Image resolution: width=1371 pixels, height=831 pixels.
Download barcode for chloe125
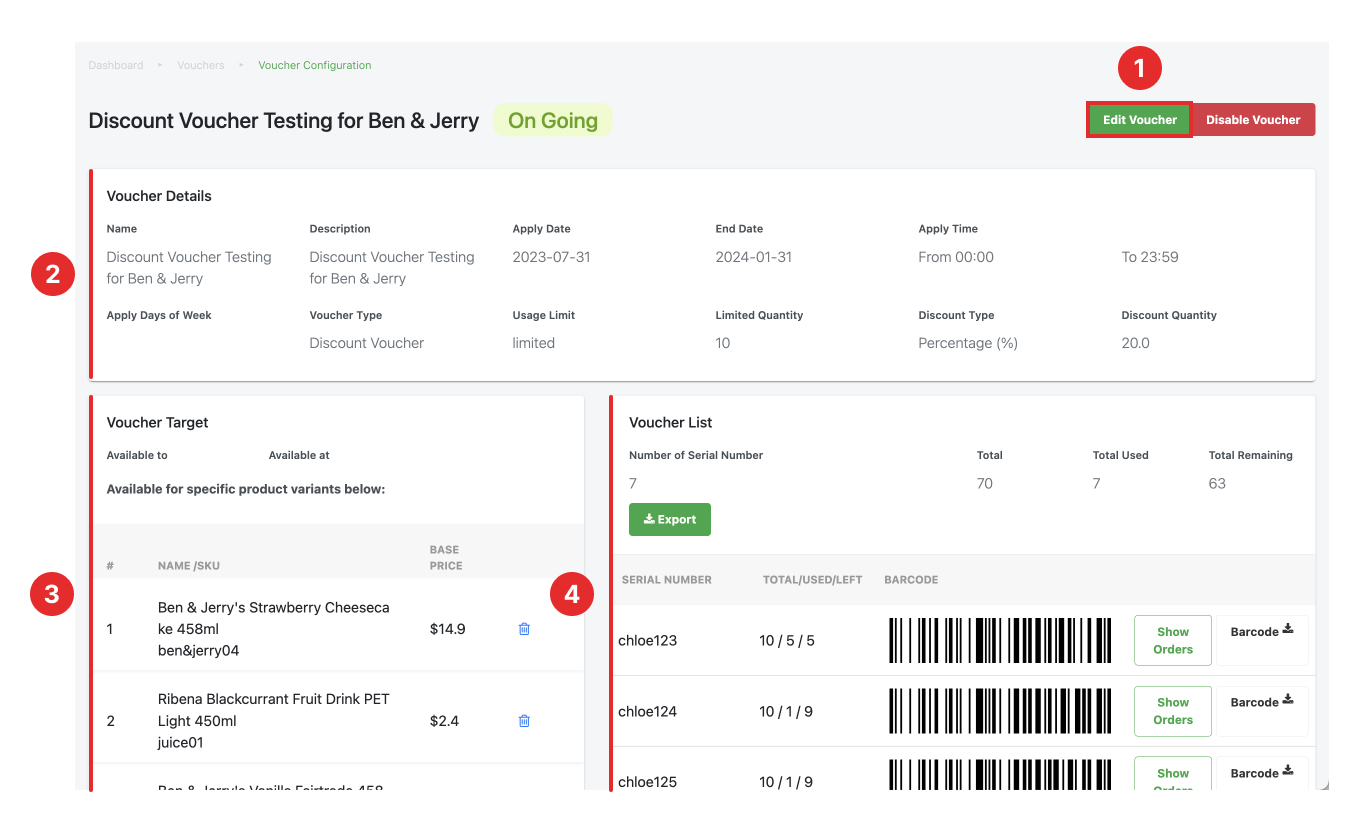1262,773
